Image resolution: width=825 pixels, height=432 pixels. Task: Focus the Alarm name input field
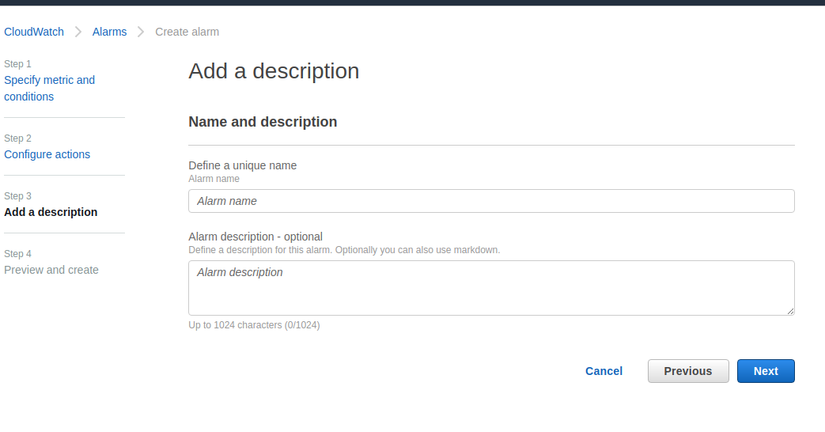(491, 201)
